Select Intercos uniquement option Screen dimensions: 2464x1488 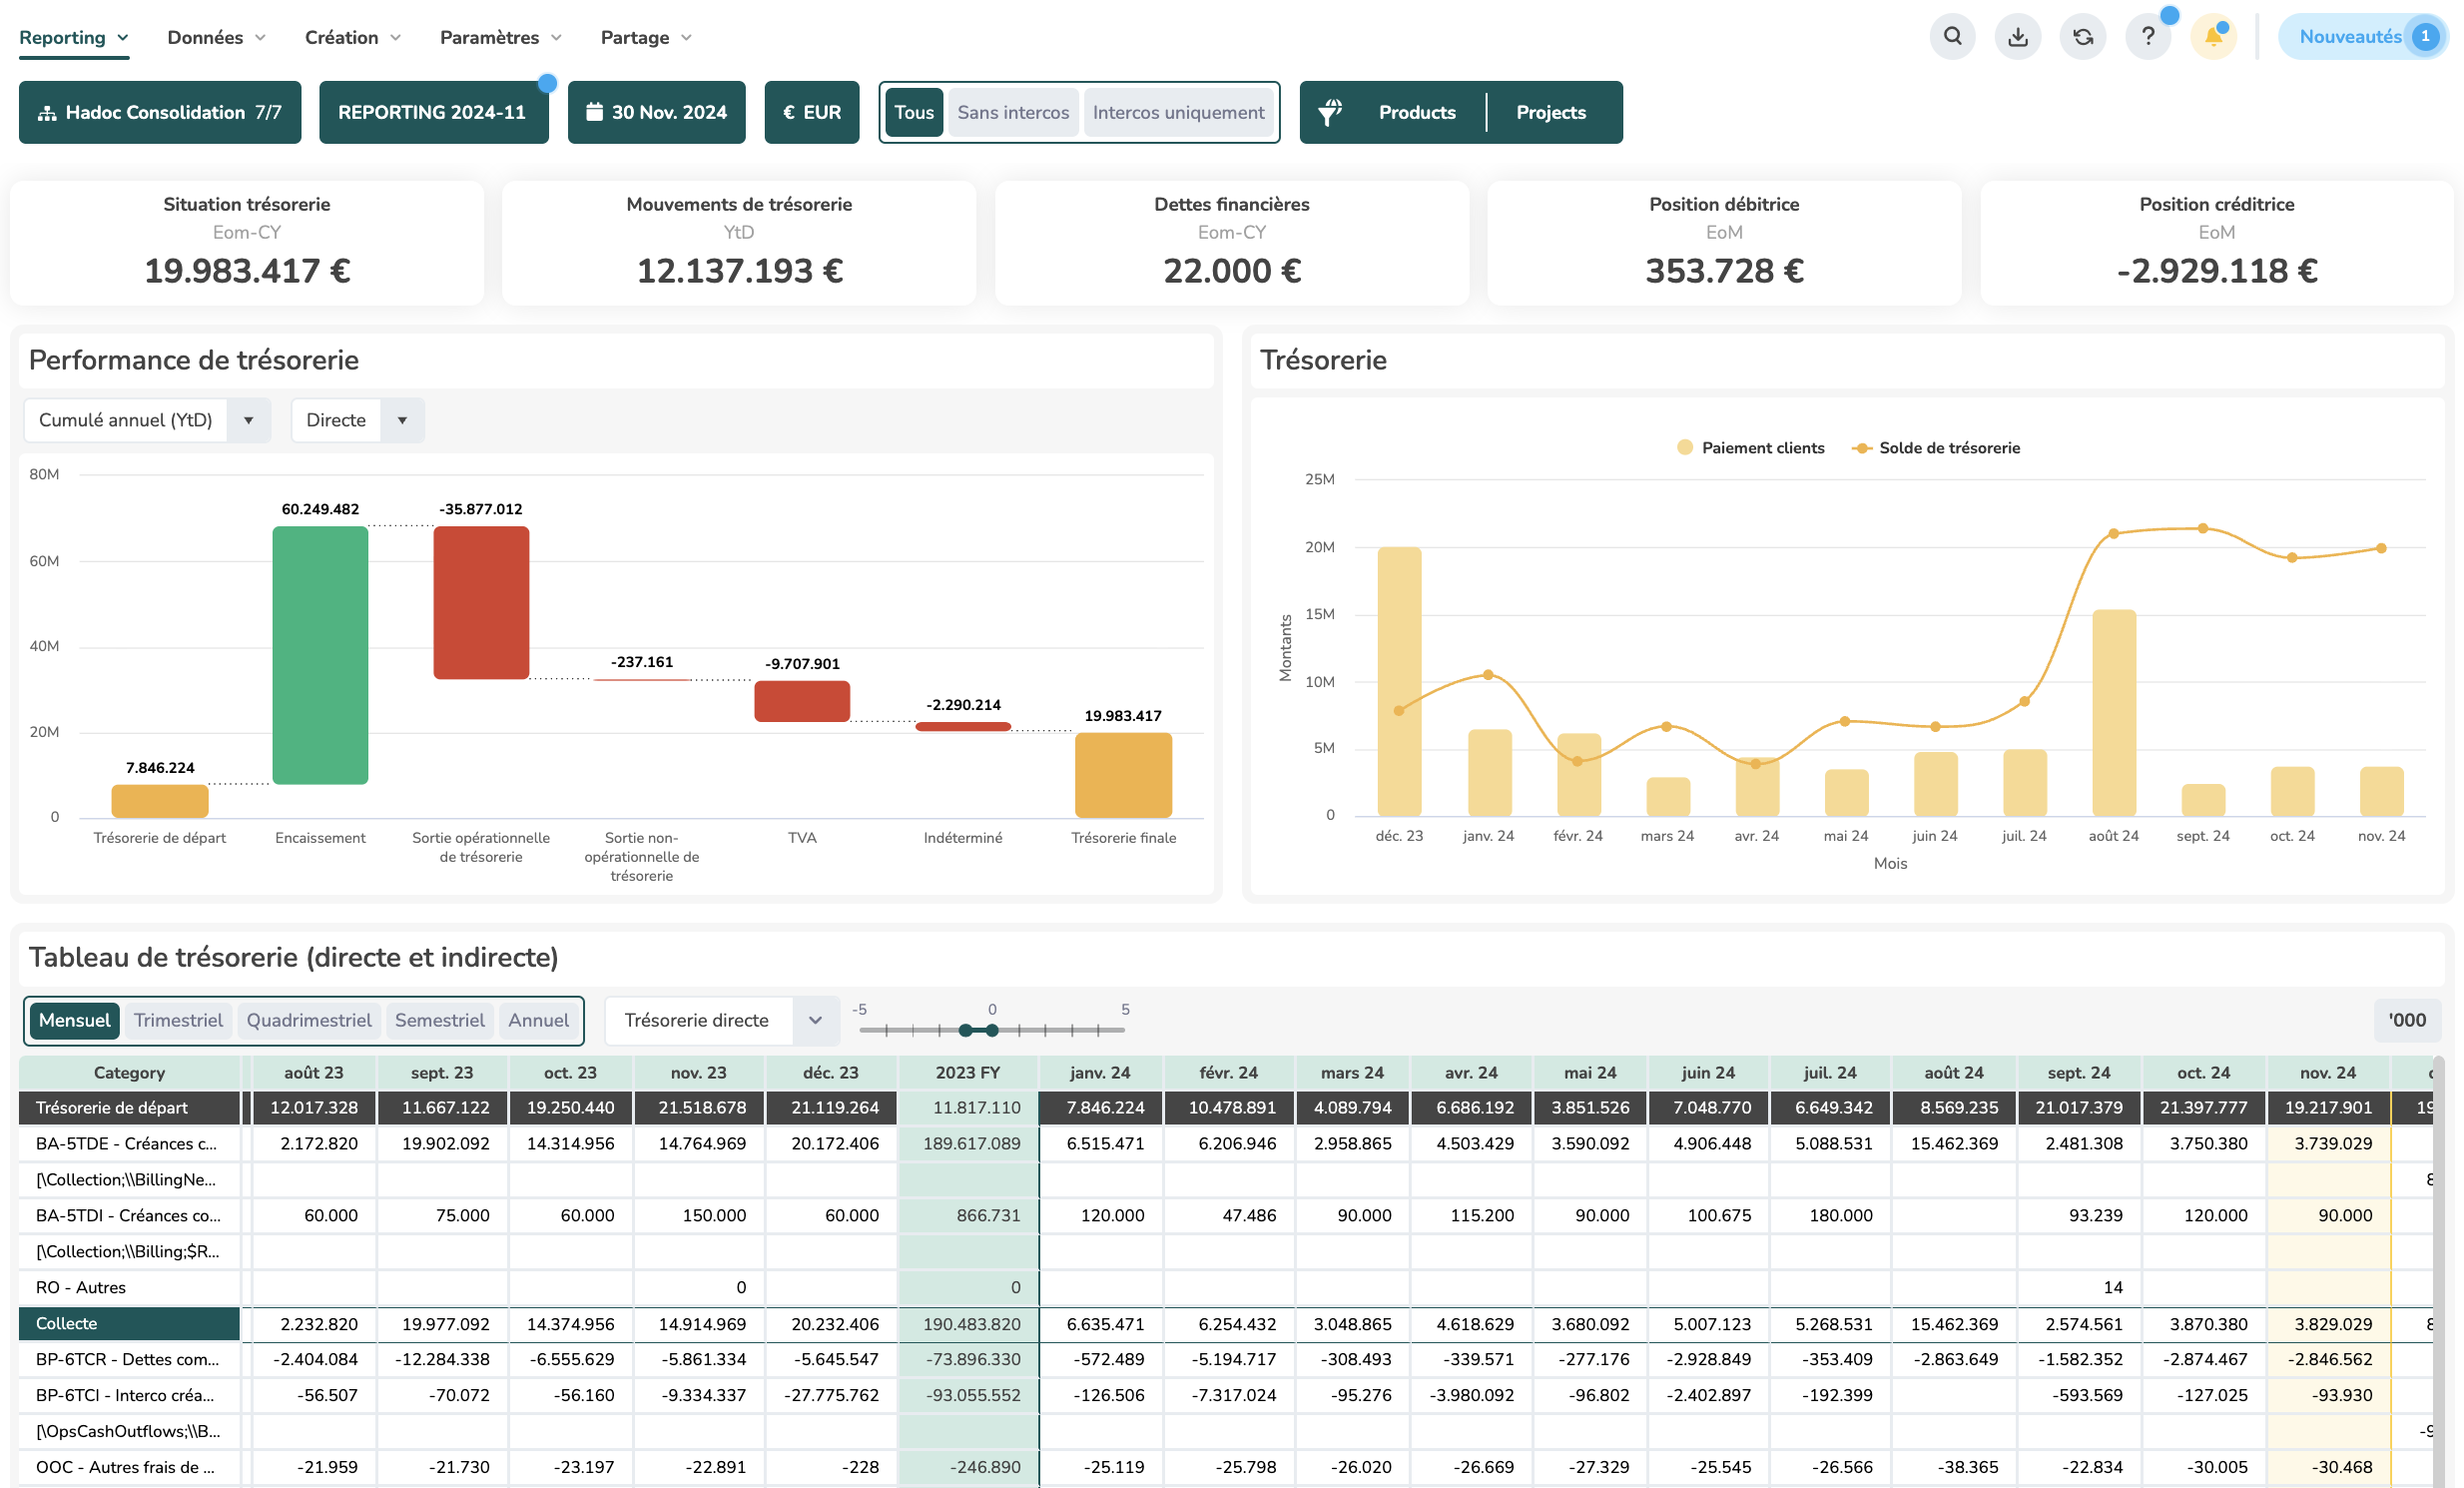coord(1178,112)
